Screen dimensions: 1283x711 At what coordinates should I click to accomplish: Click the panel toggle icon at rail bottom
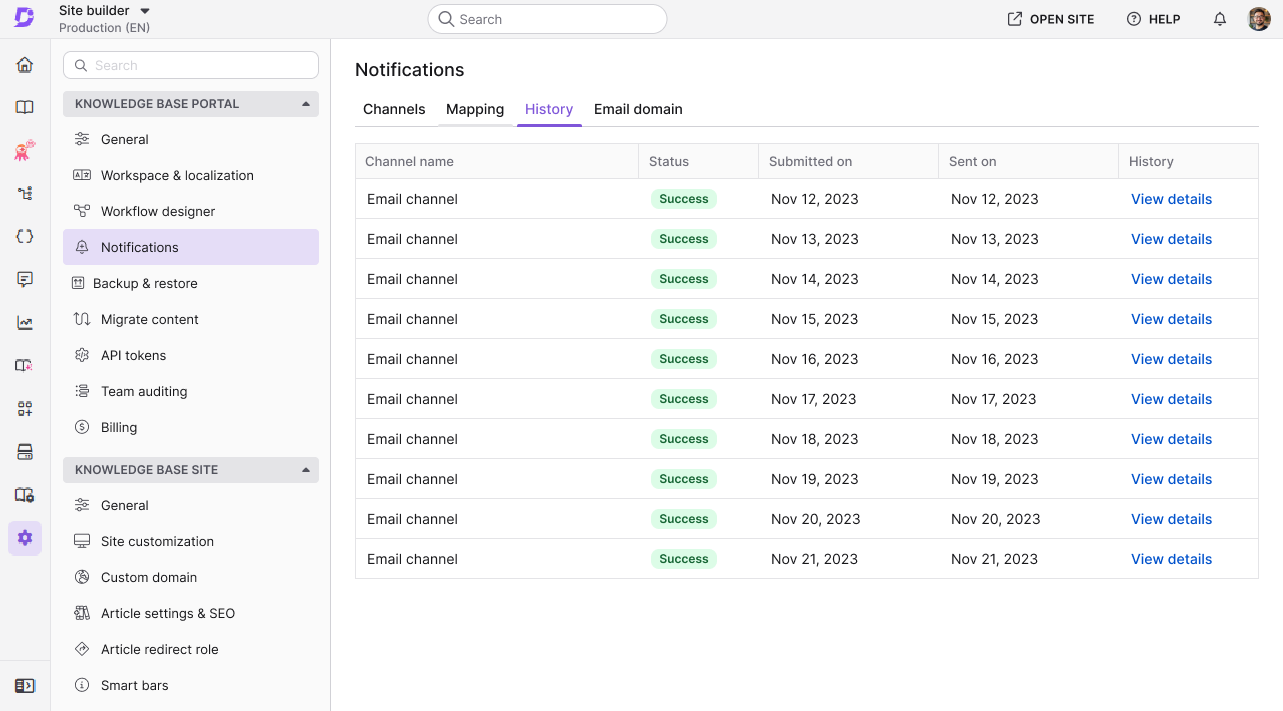[25, 686]
